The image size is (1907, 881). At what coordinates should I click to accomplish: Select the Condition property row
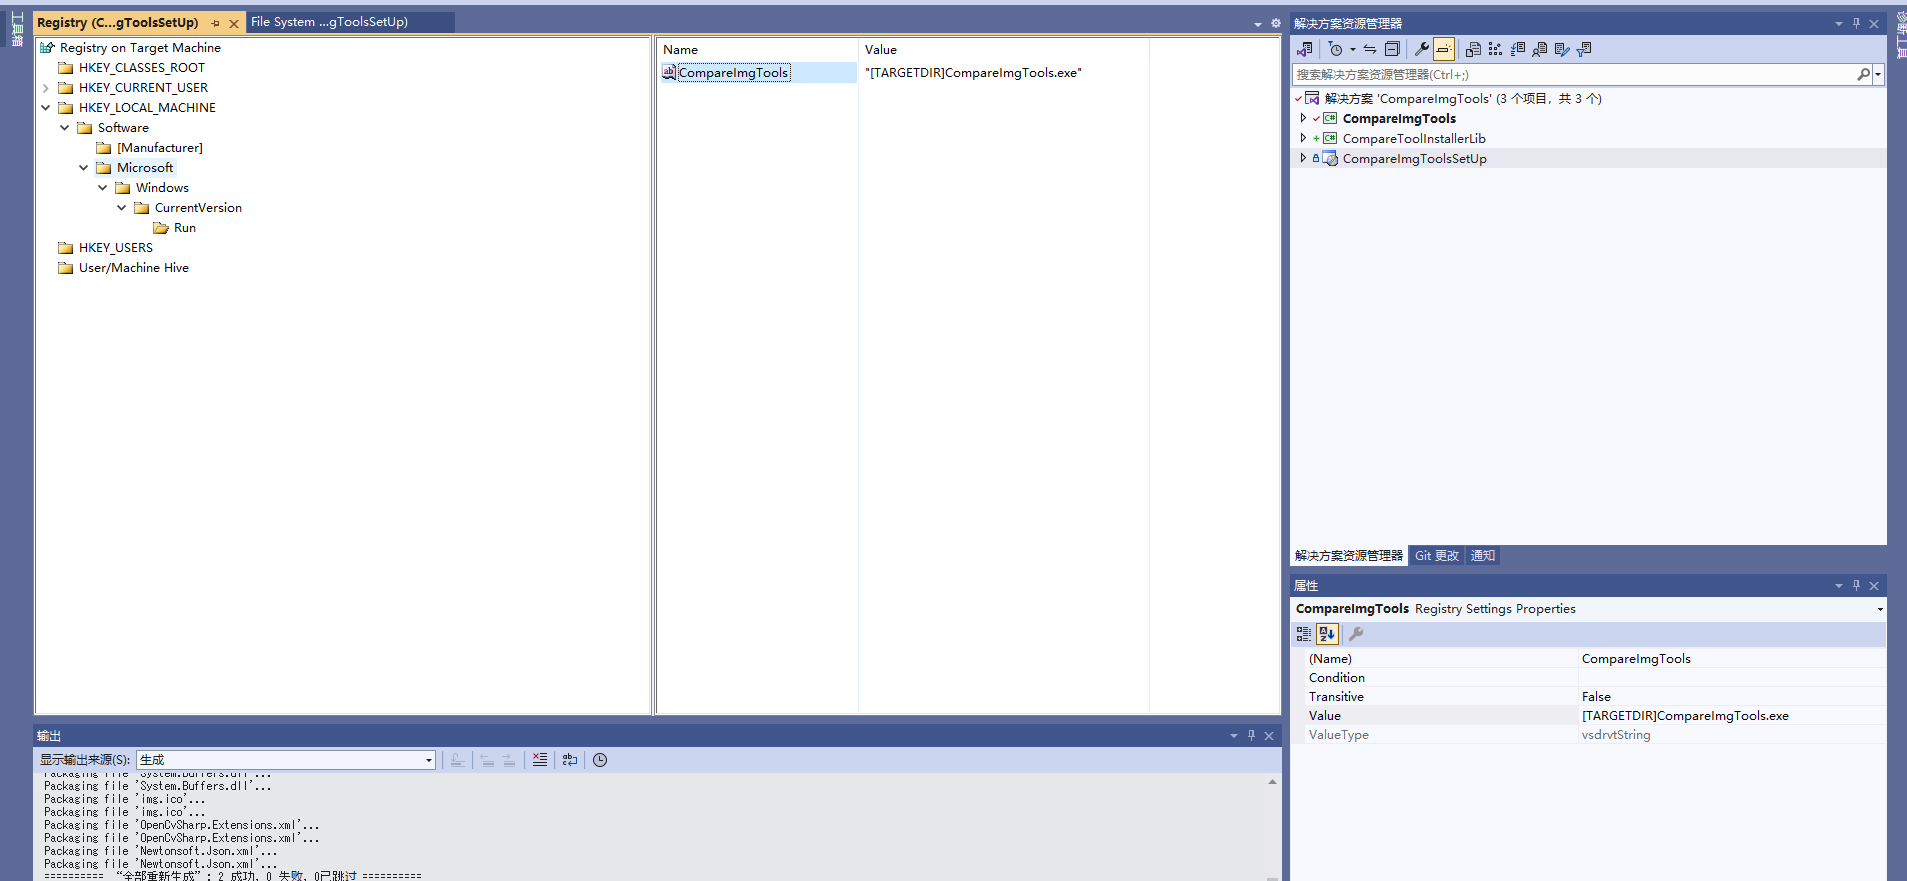click(x=1596, y=678)
